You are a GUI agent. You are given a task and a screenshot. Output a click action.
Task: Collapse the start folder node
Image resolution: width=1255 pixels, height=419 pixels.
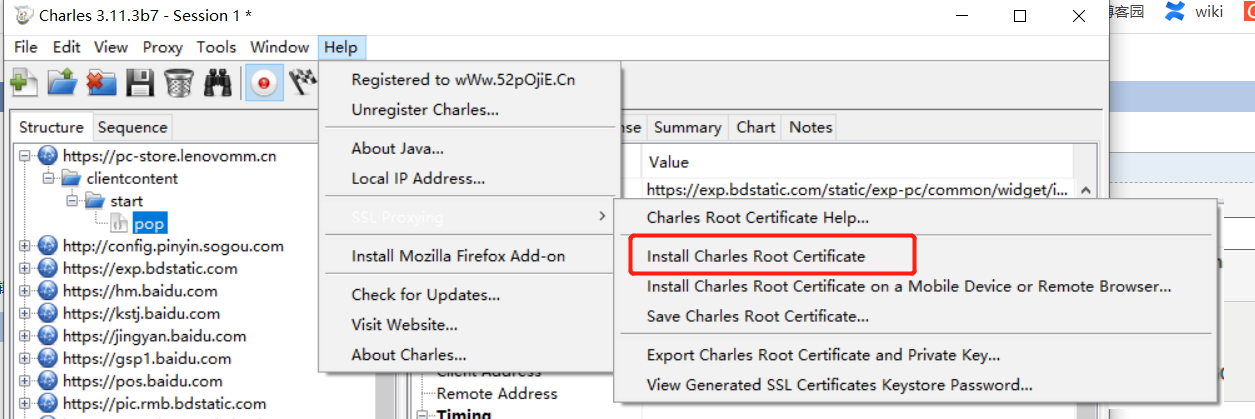click(72, 201)
